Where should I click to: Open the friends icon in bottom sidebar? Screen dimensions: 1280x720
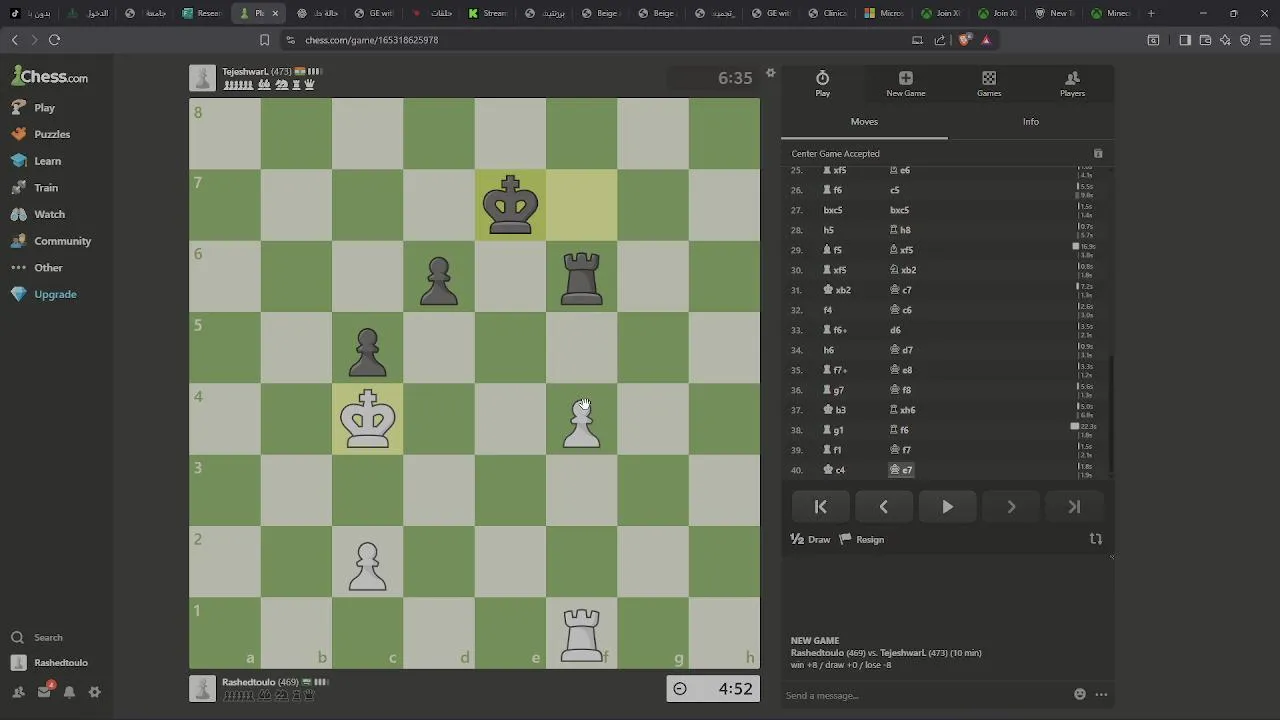[18, 692]
